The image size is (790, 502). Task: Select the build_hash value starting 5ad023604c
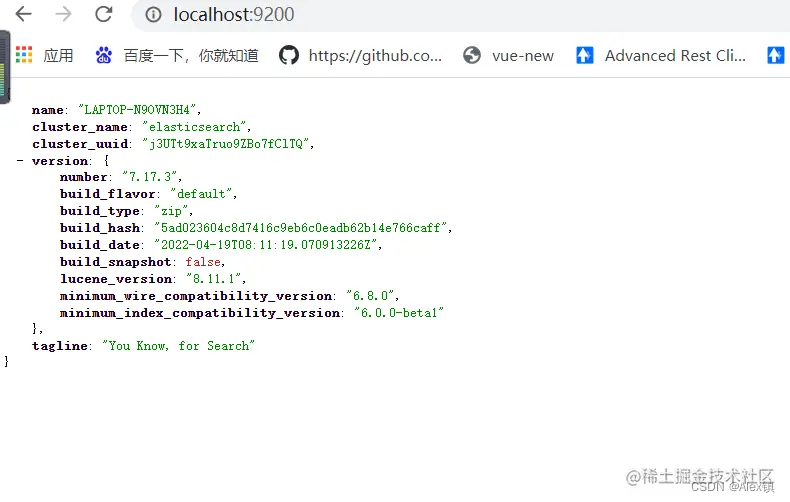click(x=301, y=228)
